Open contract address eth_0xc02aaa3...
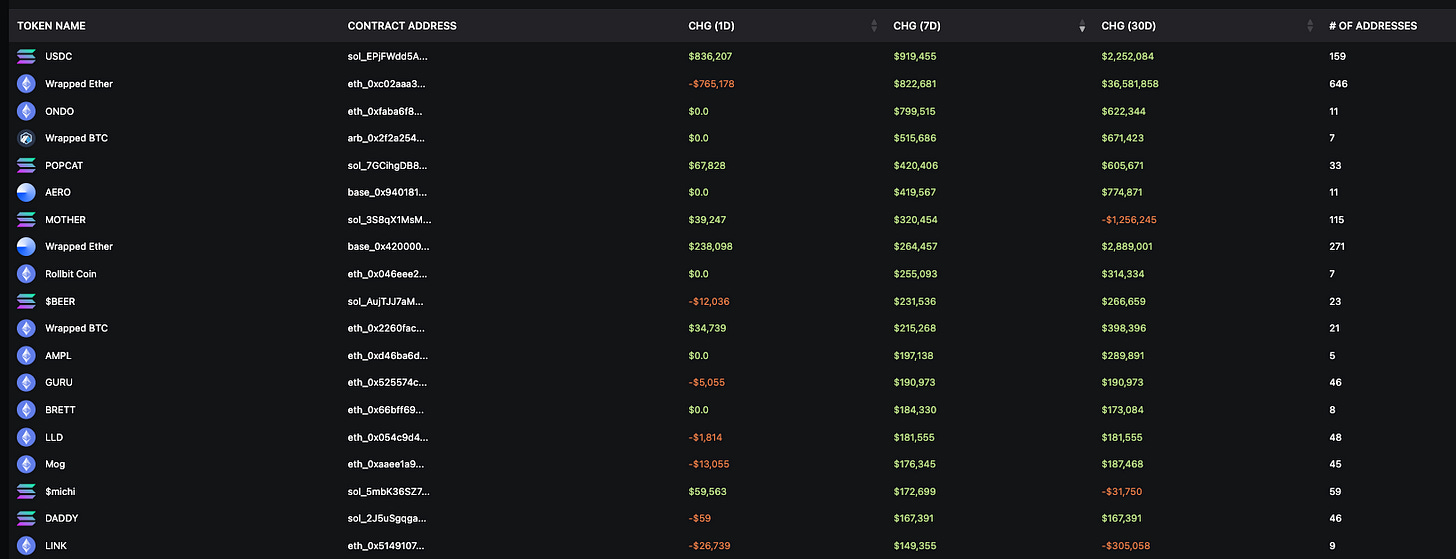Screen dimensions: 1456x559 pyautogui.click(x=386, y=84)
